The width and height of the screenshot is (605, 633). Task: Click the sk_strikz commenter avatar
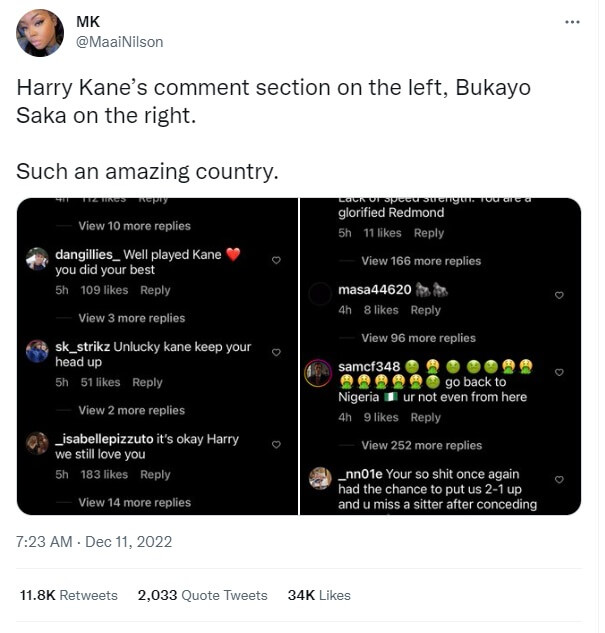[37, 350]
